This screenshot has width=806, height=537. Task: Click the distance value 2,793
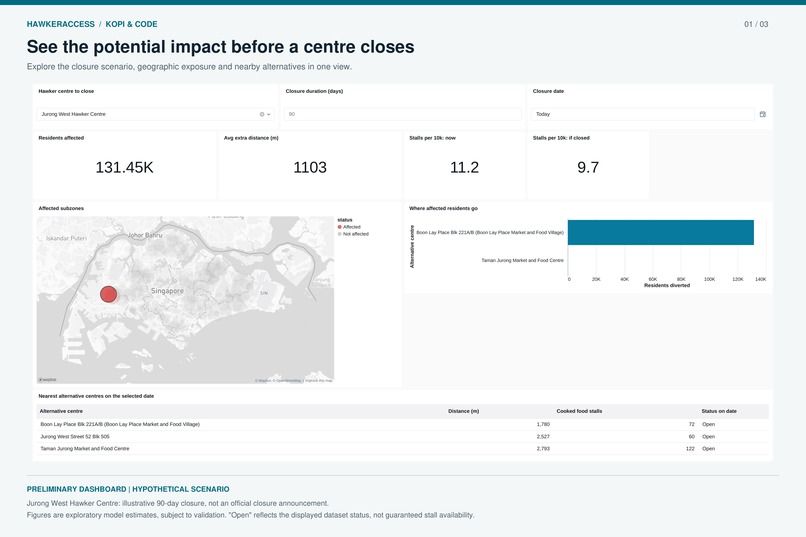point(543,449)
